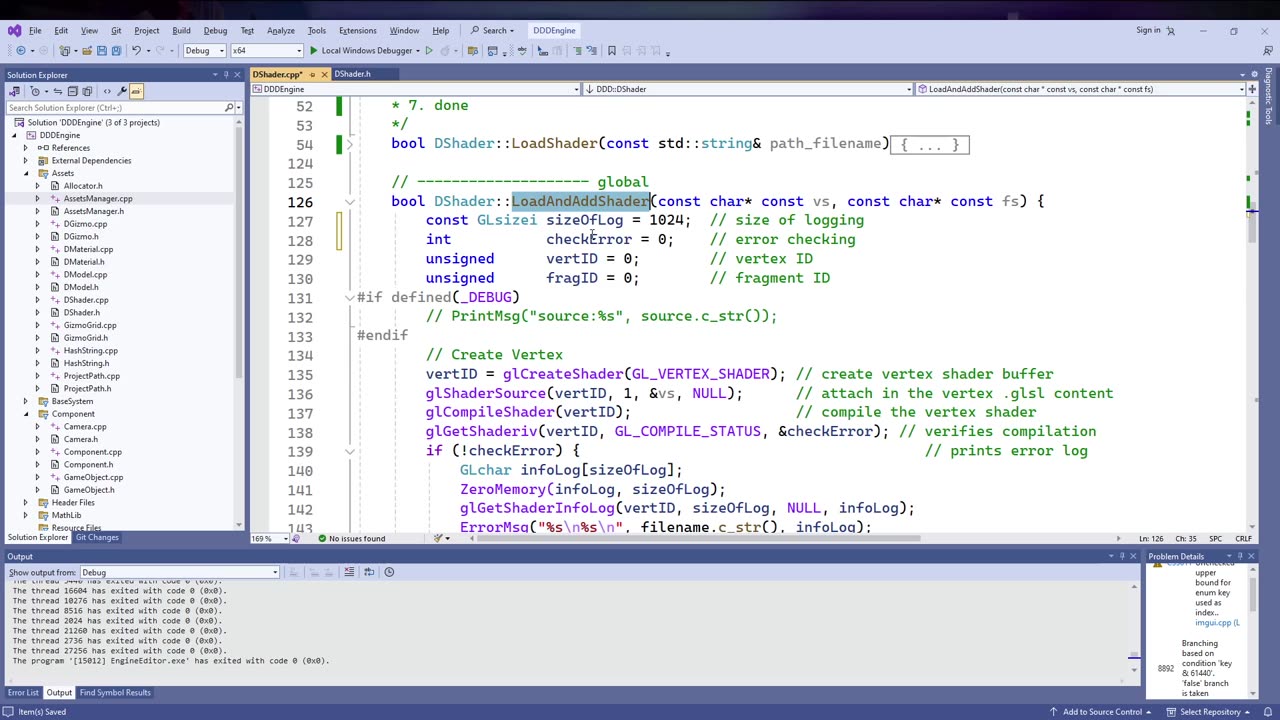Close the DShader.cpp tab
This screenshot has width=1280, height=720.
click(323, 74)
